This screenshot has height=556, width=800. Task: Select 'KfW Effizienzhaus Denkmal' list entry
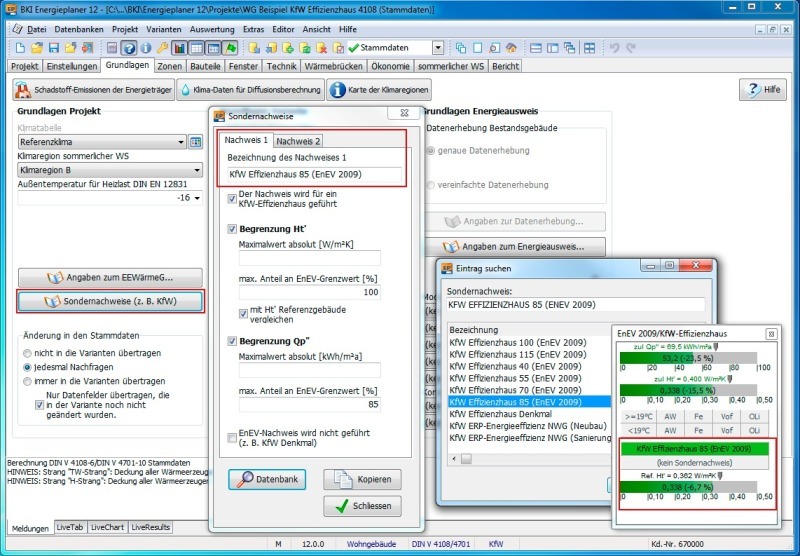pyautogui.click(x=501, y=414)
